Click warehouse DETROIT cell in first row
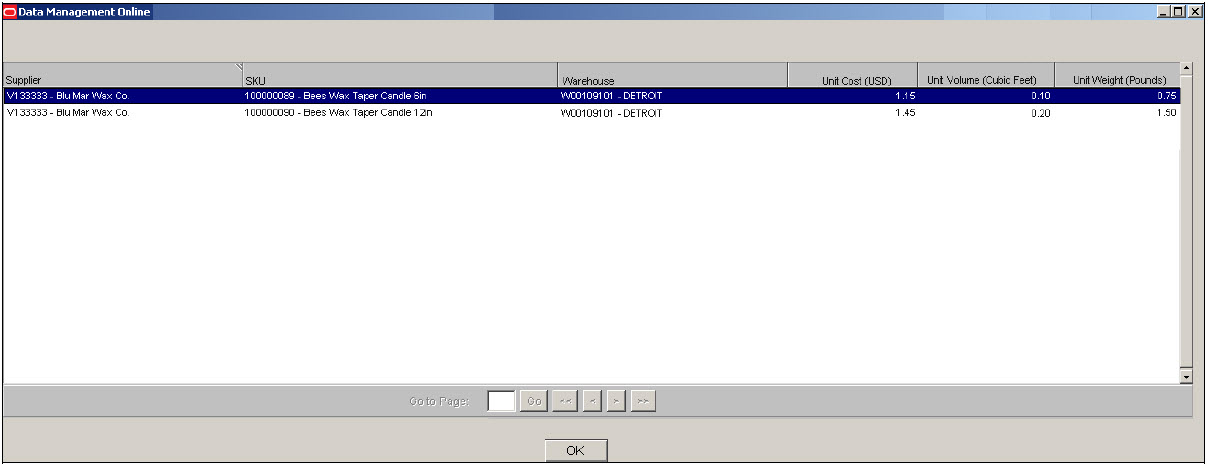 [x=672, y=96]
